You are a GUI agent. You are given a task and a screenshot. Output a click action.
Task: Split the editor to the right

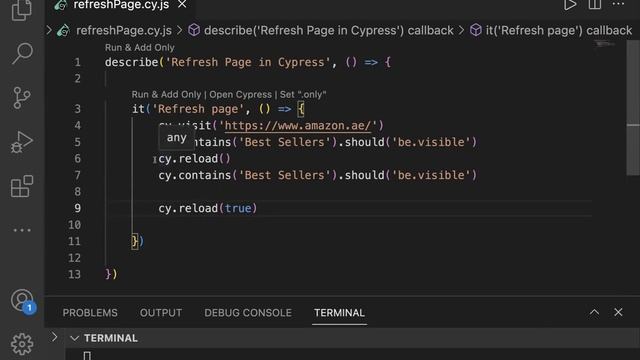point(595,5)
